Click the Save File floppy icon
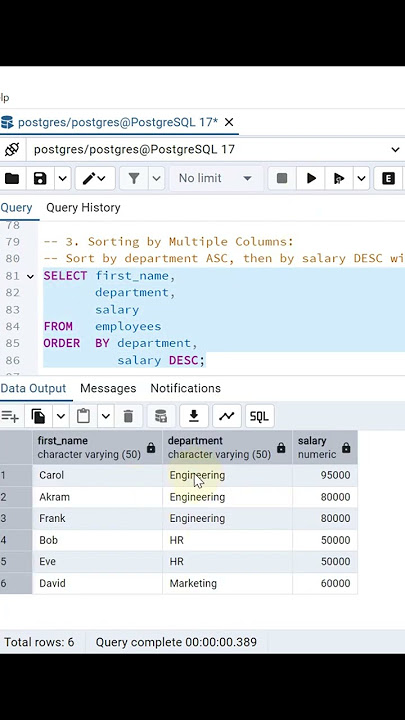This screenshot has height=720, width=405. [x=40, y=178]
